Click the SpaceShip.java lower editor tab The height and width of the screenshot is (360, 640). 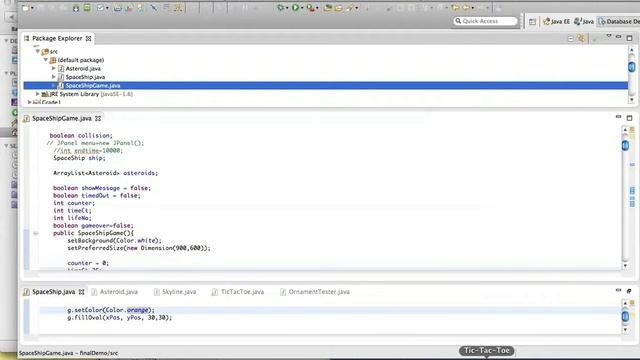pyautogui.click(x=53, y=292)
